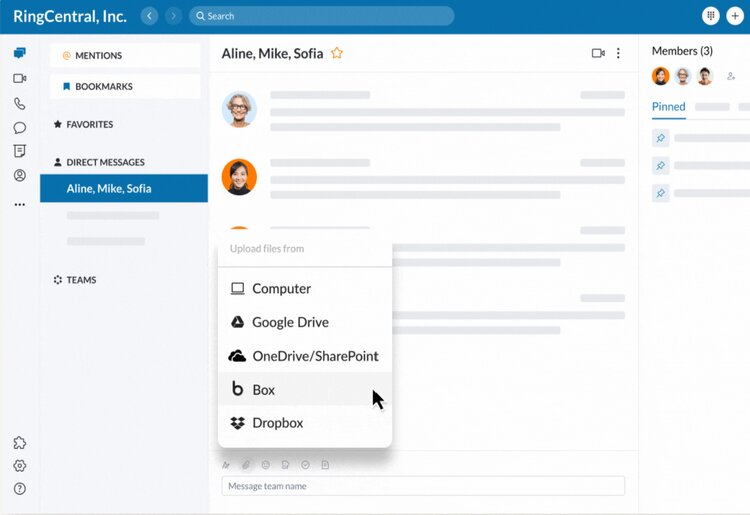This screenshot has width=750, height=515.
Task: Switch to the Pinned tab
Action: click(x=668, y=107)
